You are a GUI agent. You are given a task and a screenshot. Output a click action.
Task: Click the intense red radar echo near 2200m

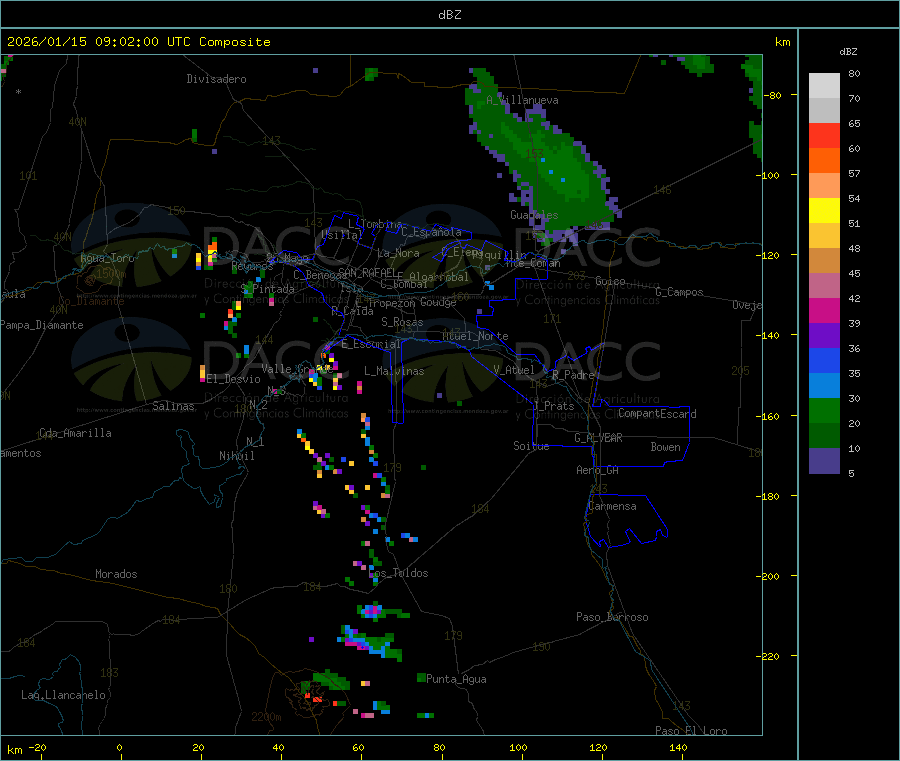[316, 698]
